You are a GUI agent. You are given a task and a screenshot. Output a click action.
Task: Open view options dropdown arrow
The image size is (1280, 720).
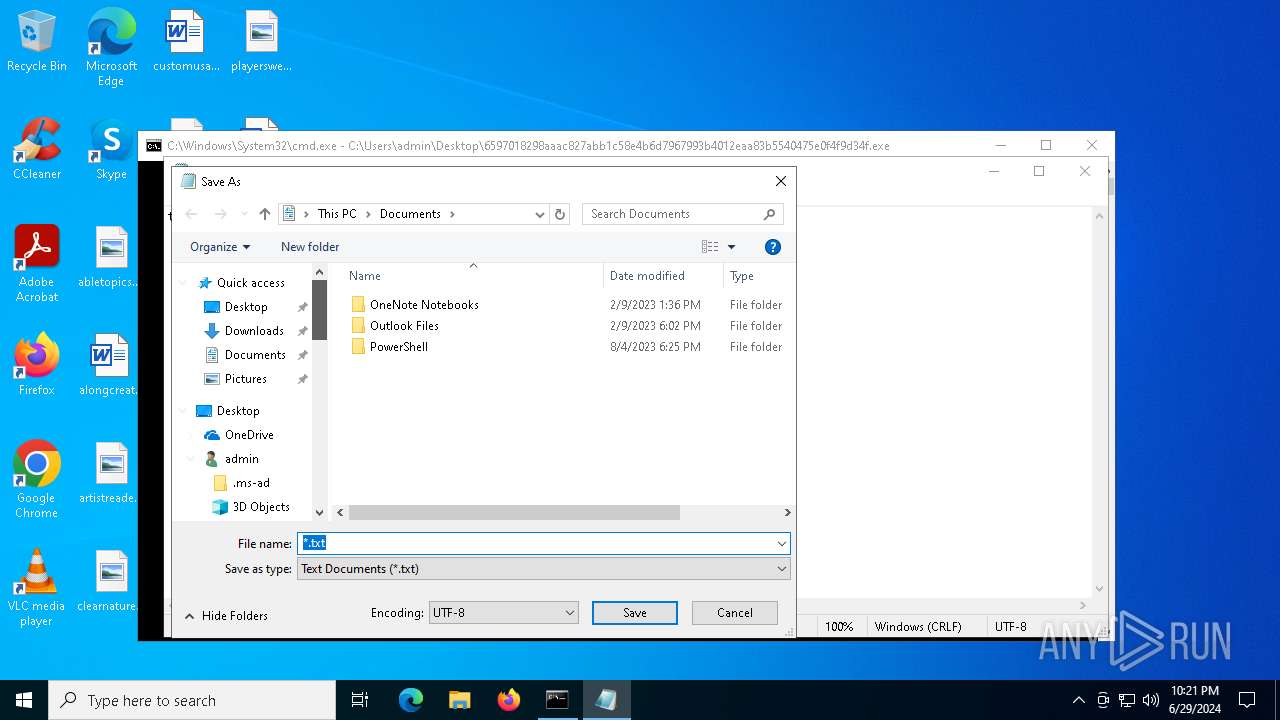(x=731, y=247)
